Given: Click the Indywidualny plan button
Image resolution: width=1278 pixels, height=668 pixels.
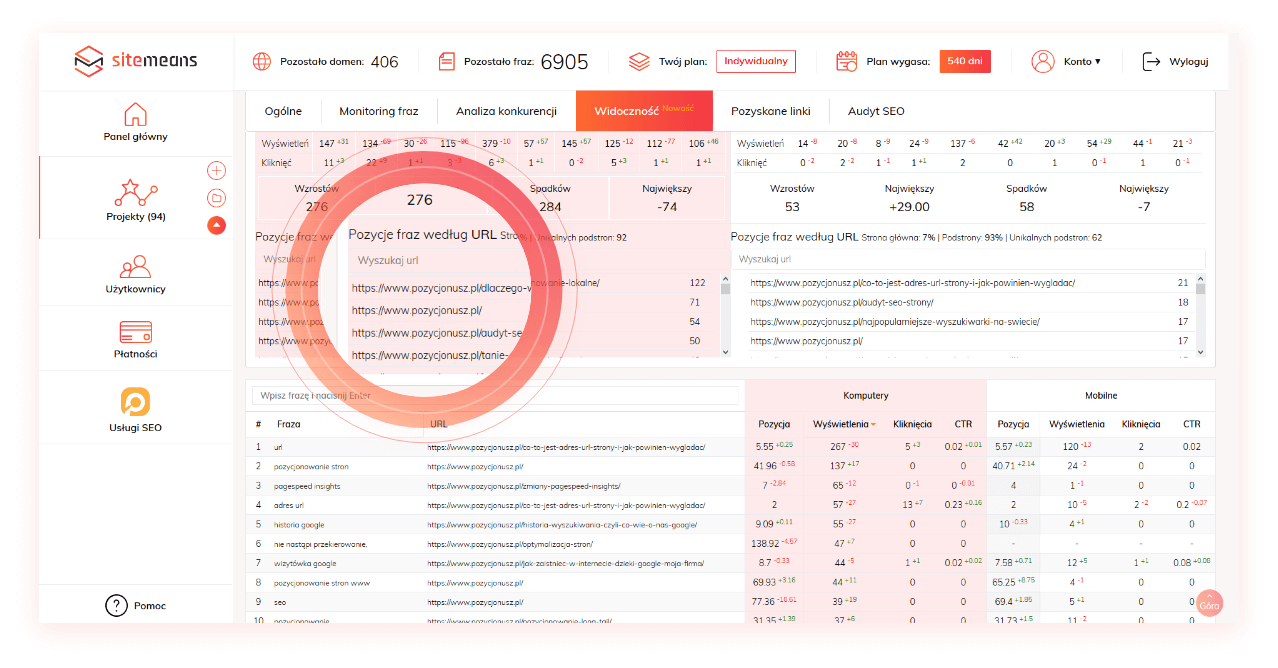Looking at the screenshot, I should [x=756, y=61].
